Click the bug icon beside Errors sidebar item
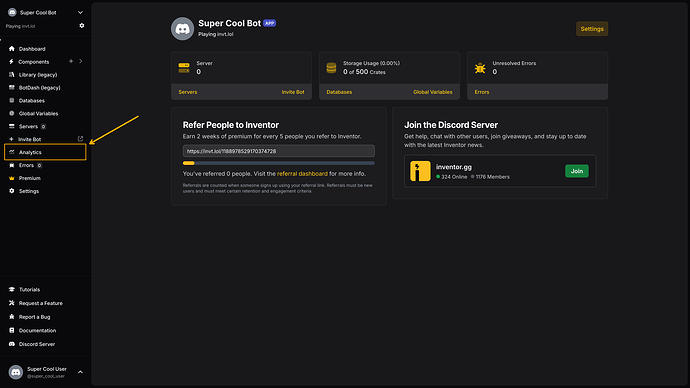 point(12,165)
